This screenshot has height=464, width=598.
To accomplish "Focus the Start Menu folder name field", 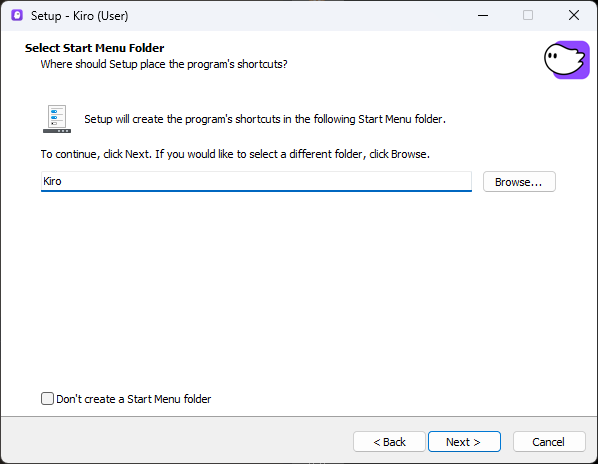I will tap(256, 181).
